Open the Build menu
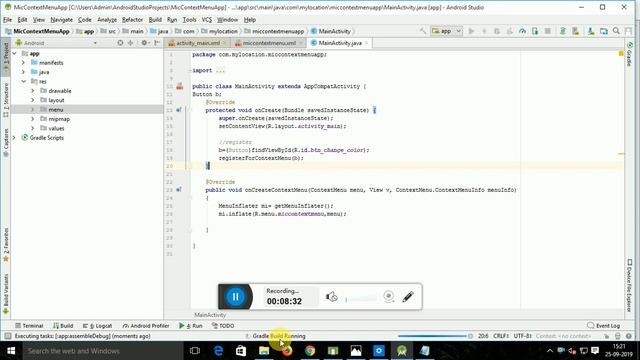This screenshot has width=640, height=360. (155, 20)
